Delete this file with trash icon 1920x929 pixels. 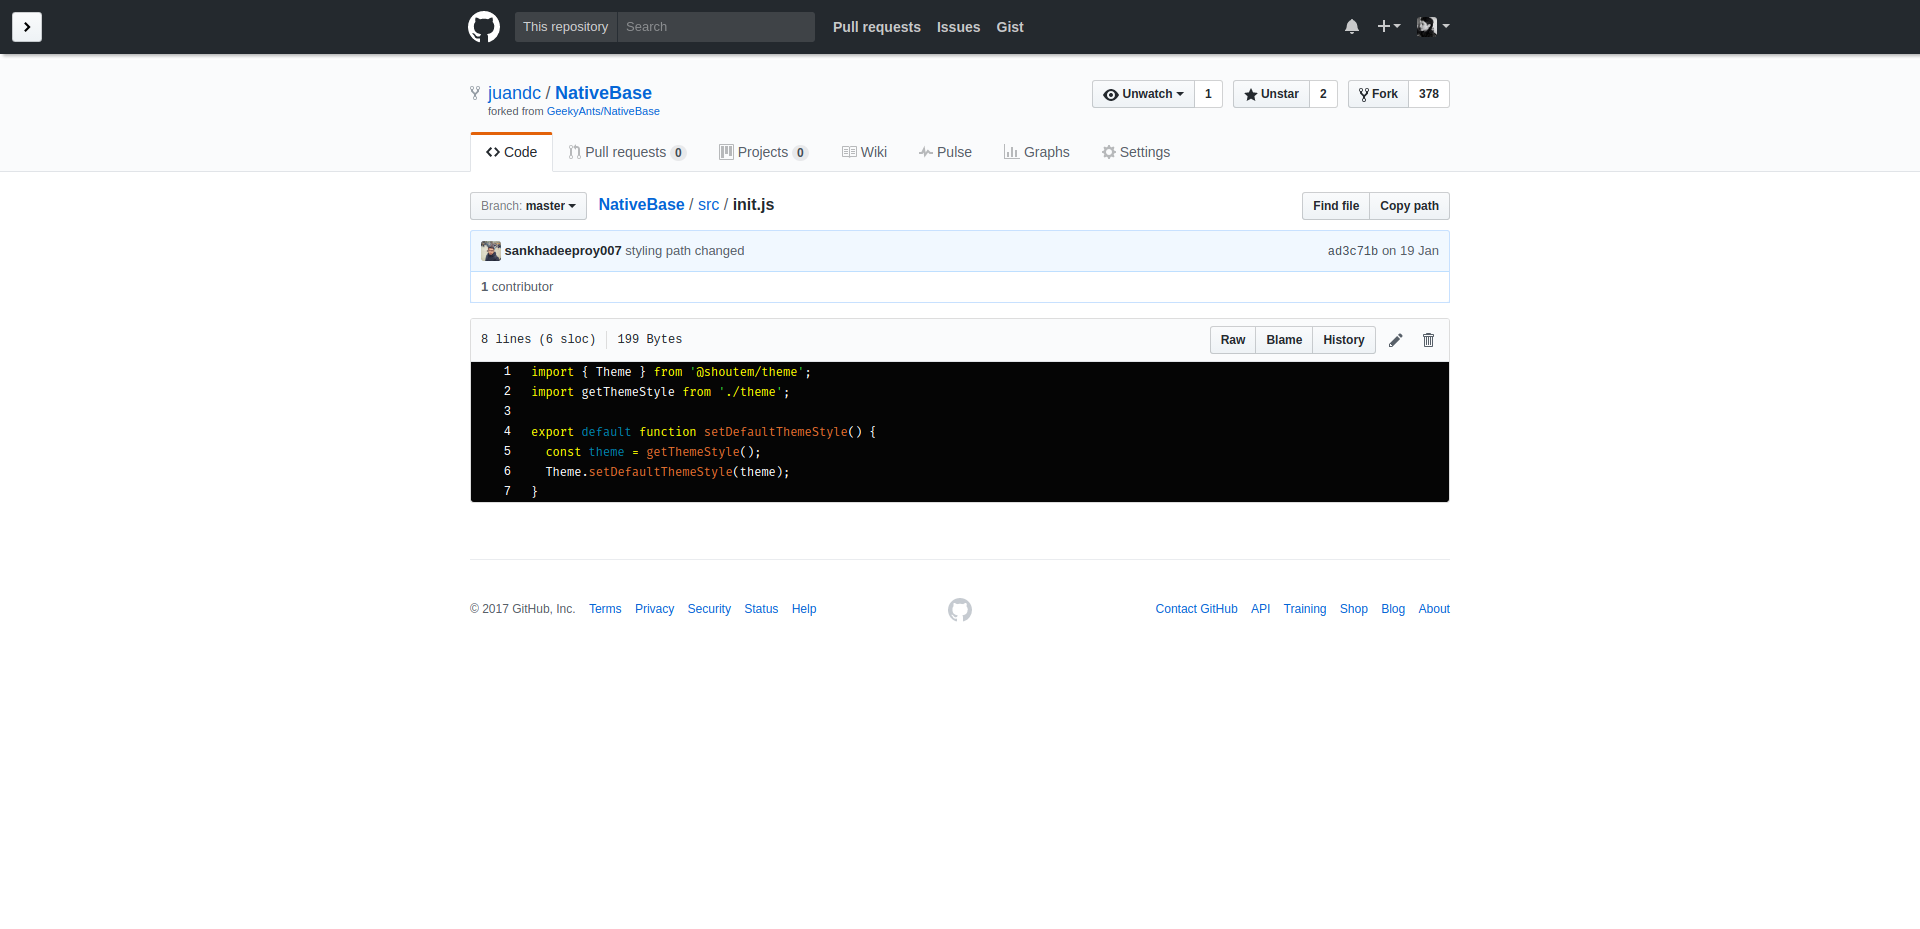click(x=1429, y=340)
